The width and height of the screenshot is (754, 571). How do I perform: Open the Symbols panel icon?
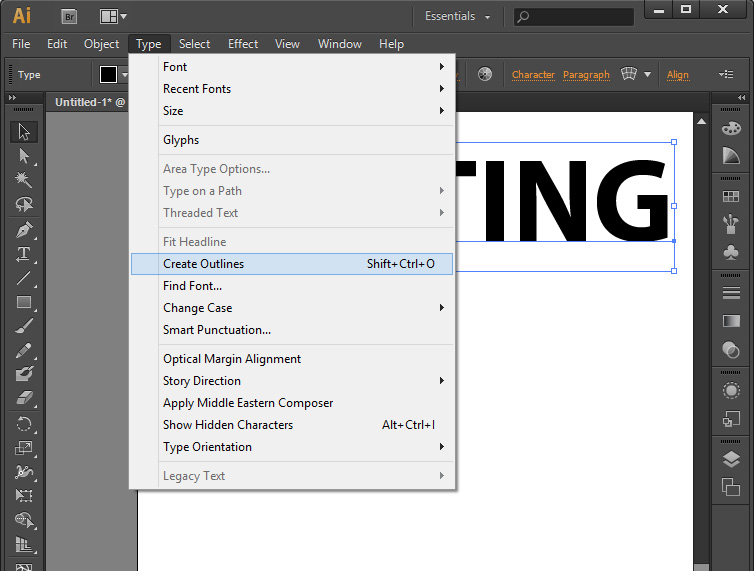[x=731, y=252]
